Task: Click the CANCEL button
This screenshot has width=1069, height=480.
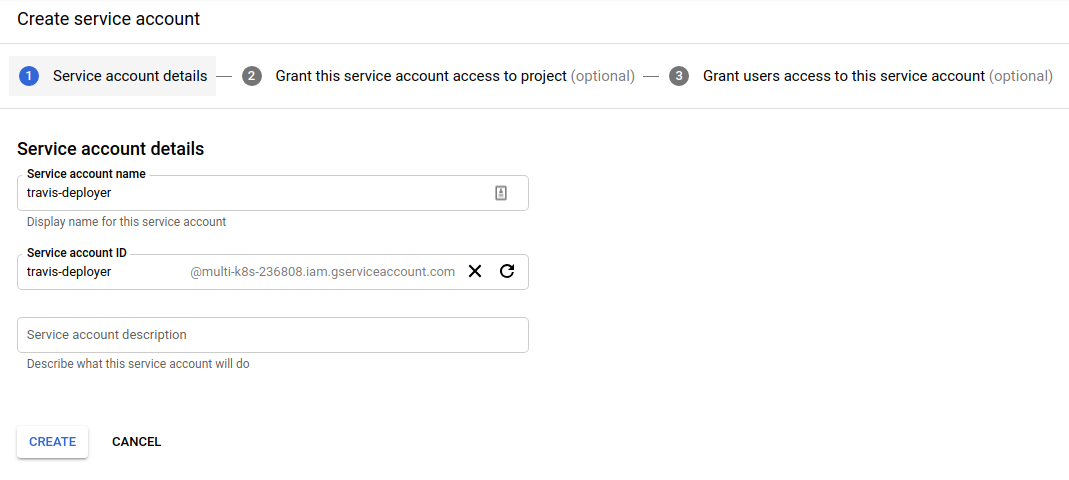Action: [136, 442]
